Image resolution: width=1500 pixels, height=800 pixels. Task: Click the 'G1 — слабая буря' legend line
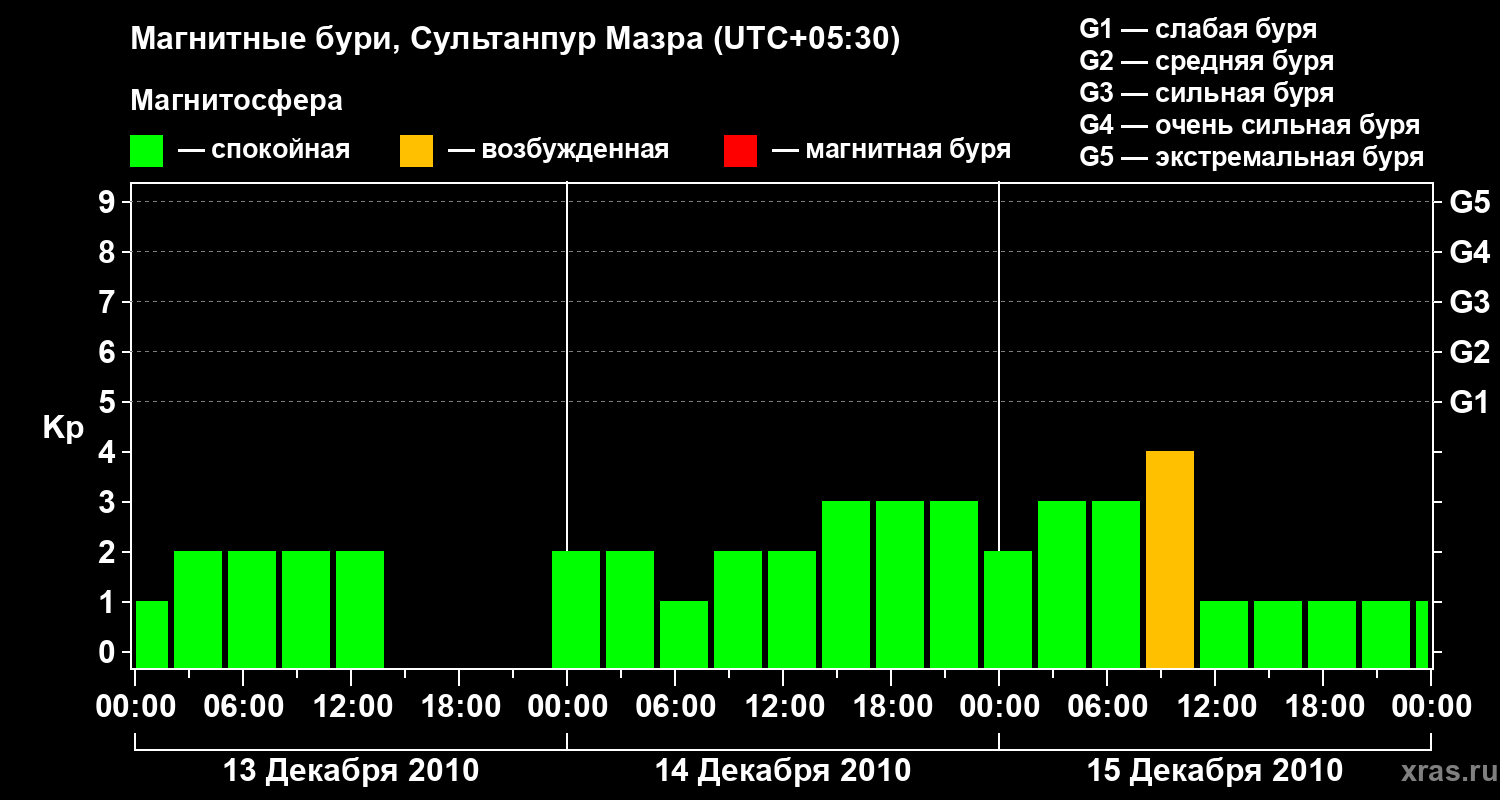point(1198,29)
